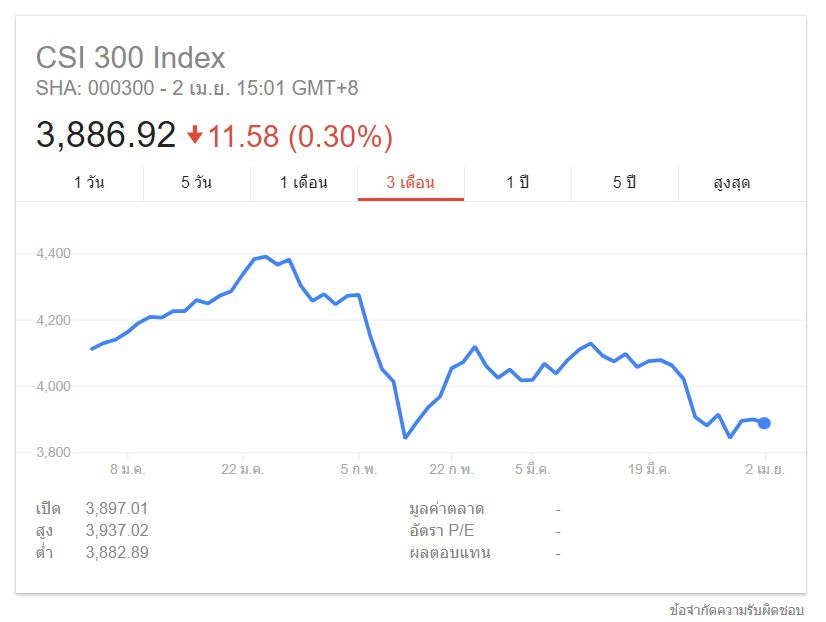Click the red down arrow icon
This screenshot has height=622, width=826.
pos(195,135)
